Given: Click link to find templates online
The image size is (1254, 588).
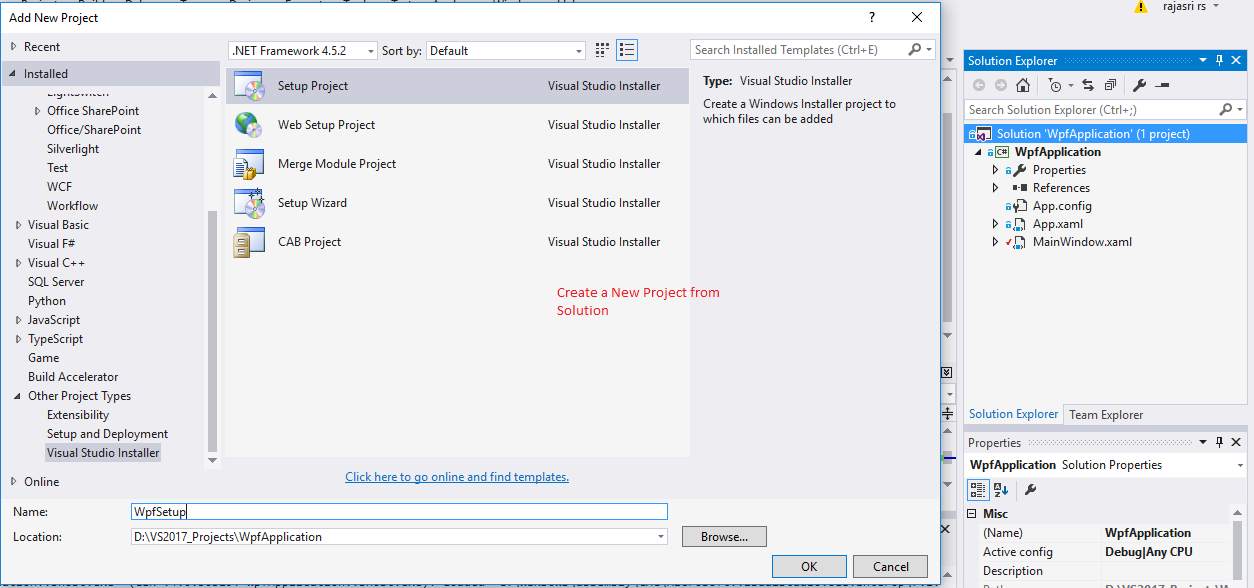Looking at the screenshot, I should [x=457, y=477].
